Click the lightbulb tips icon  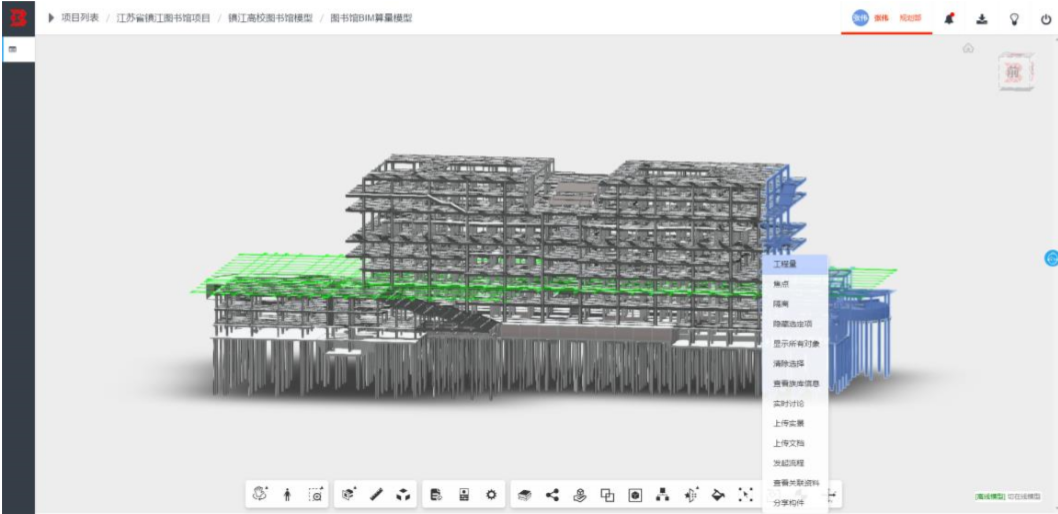(1013, 19)
